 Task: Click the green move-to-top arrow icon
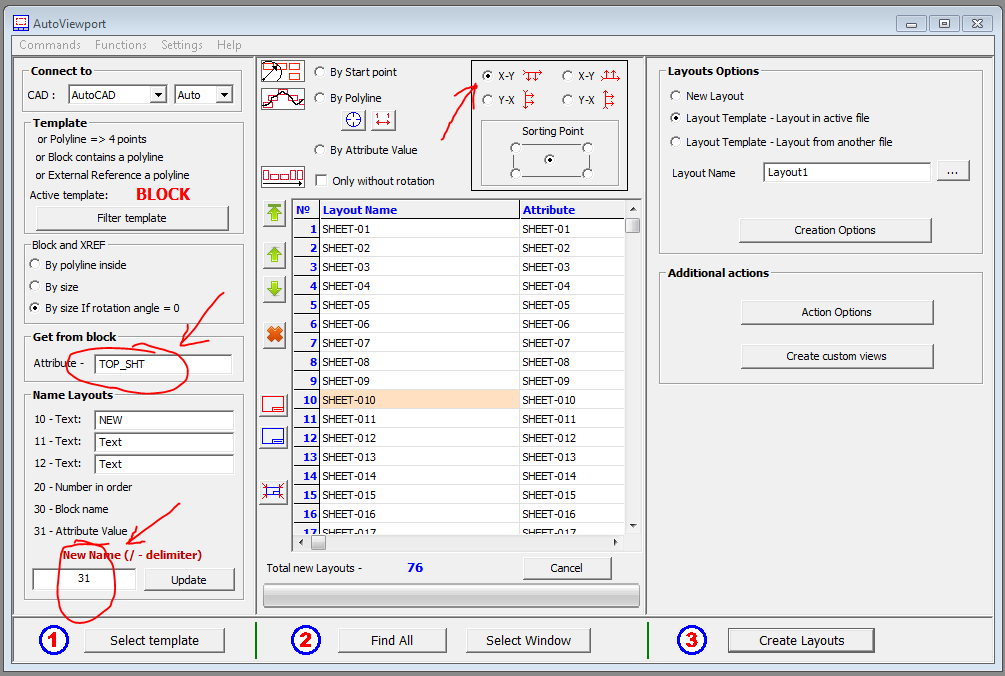tap(275, 213)
